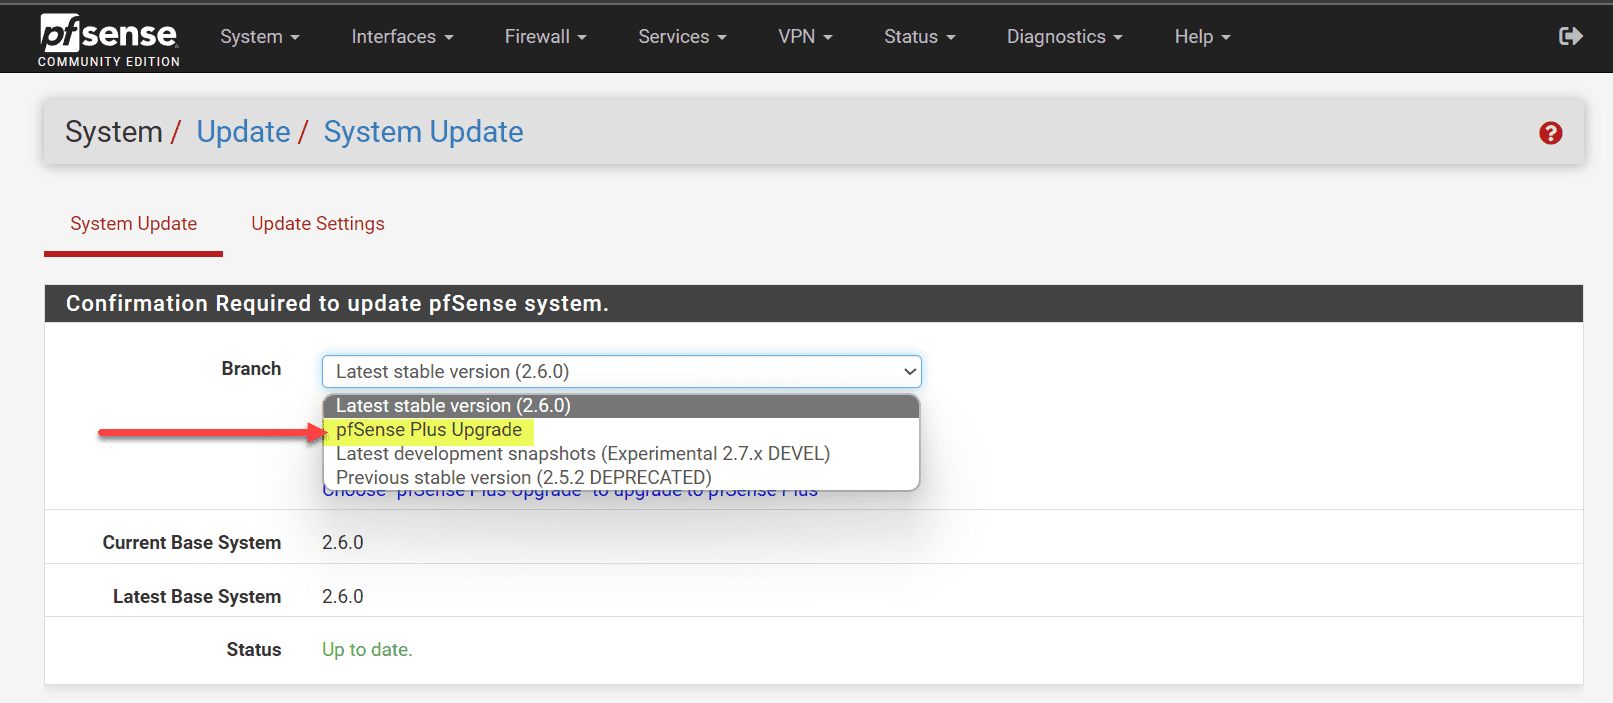
Task: Open the Interfaces menu
Action: tap(402, 37)
